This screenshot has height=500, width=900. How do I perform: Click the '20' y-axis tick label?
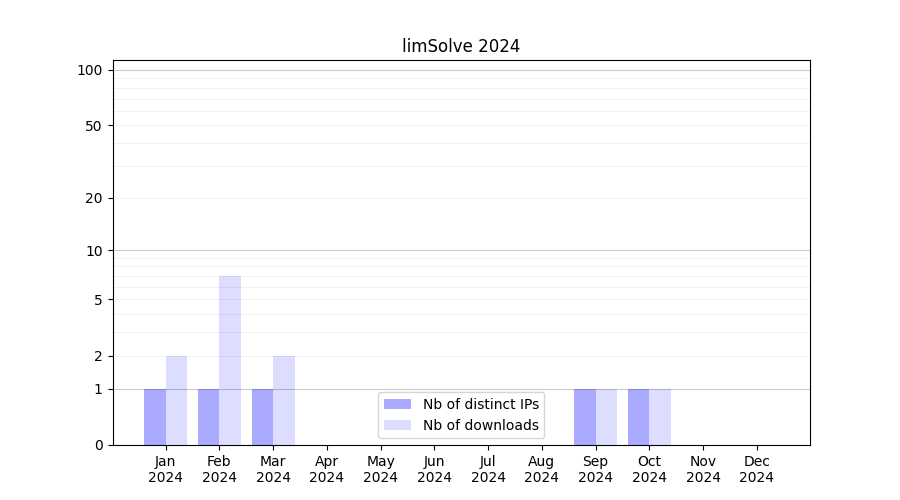[94, 198]
